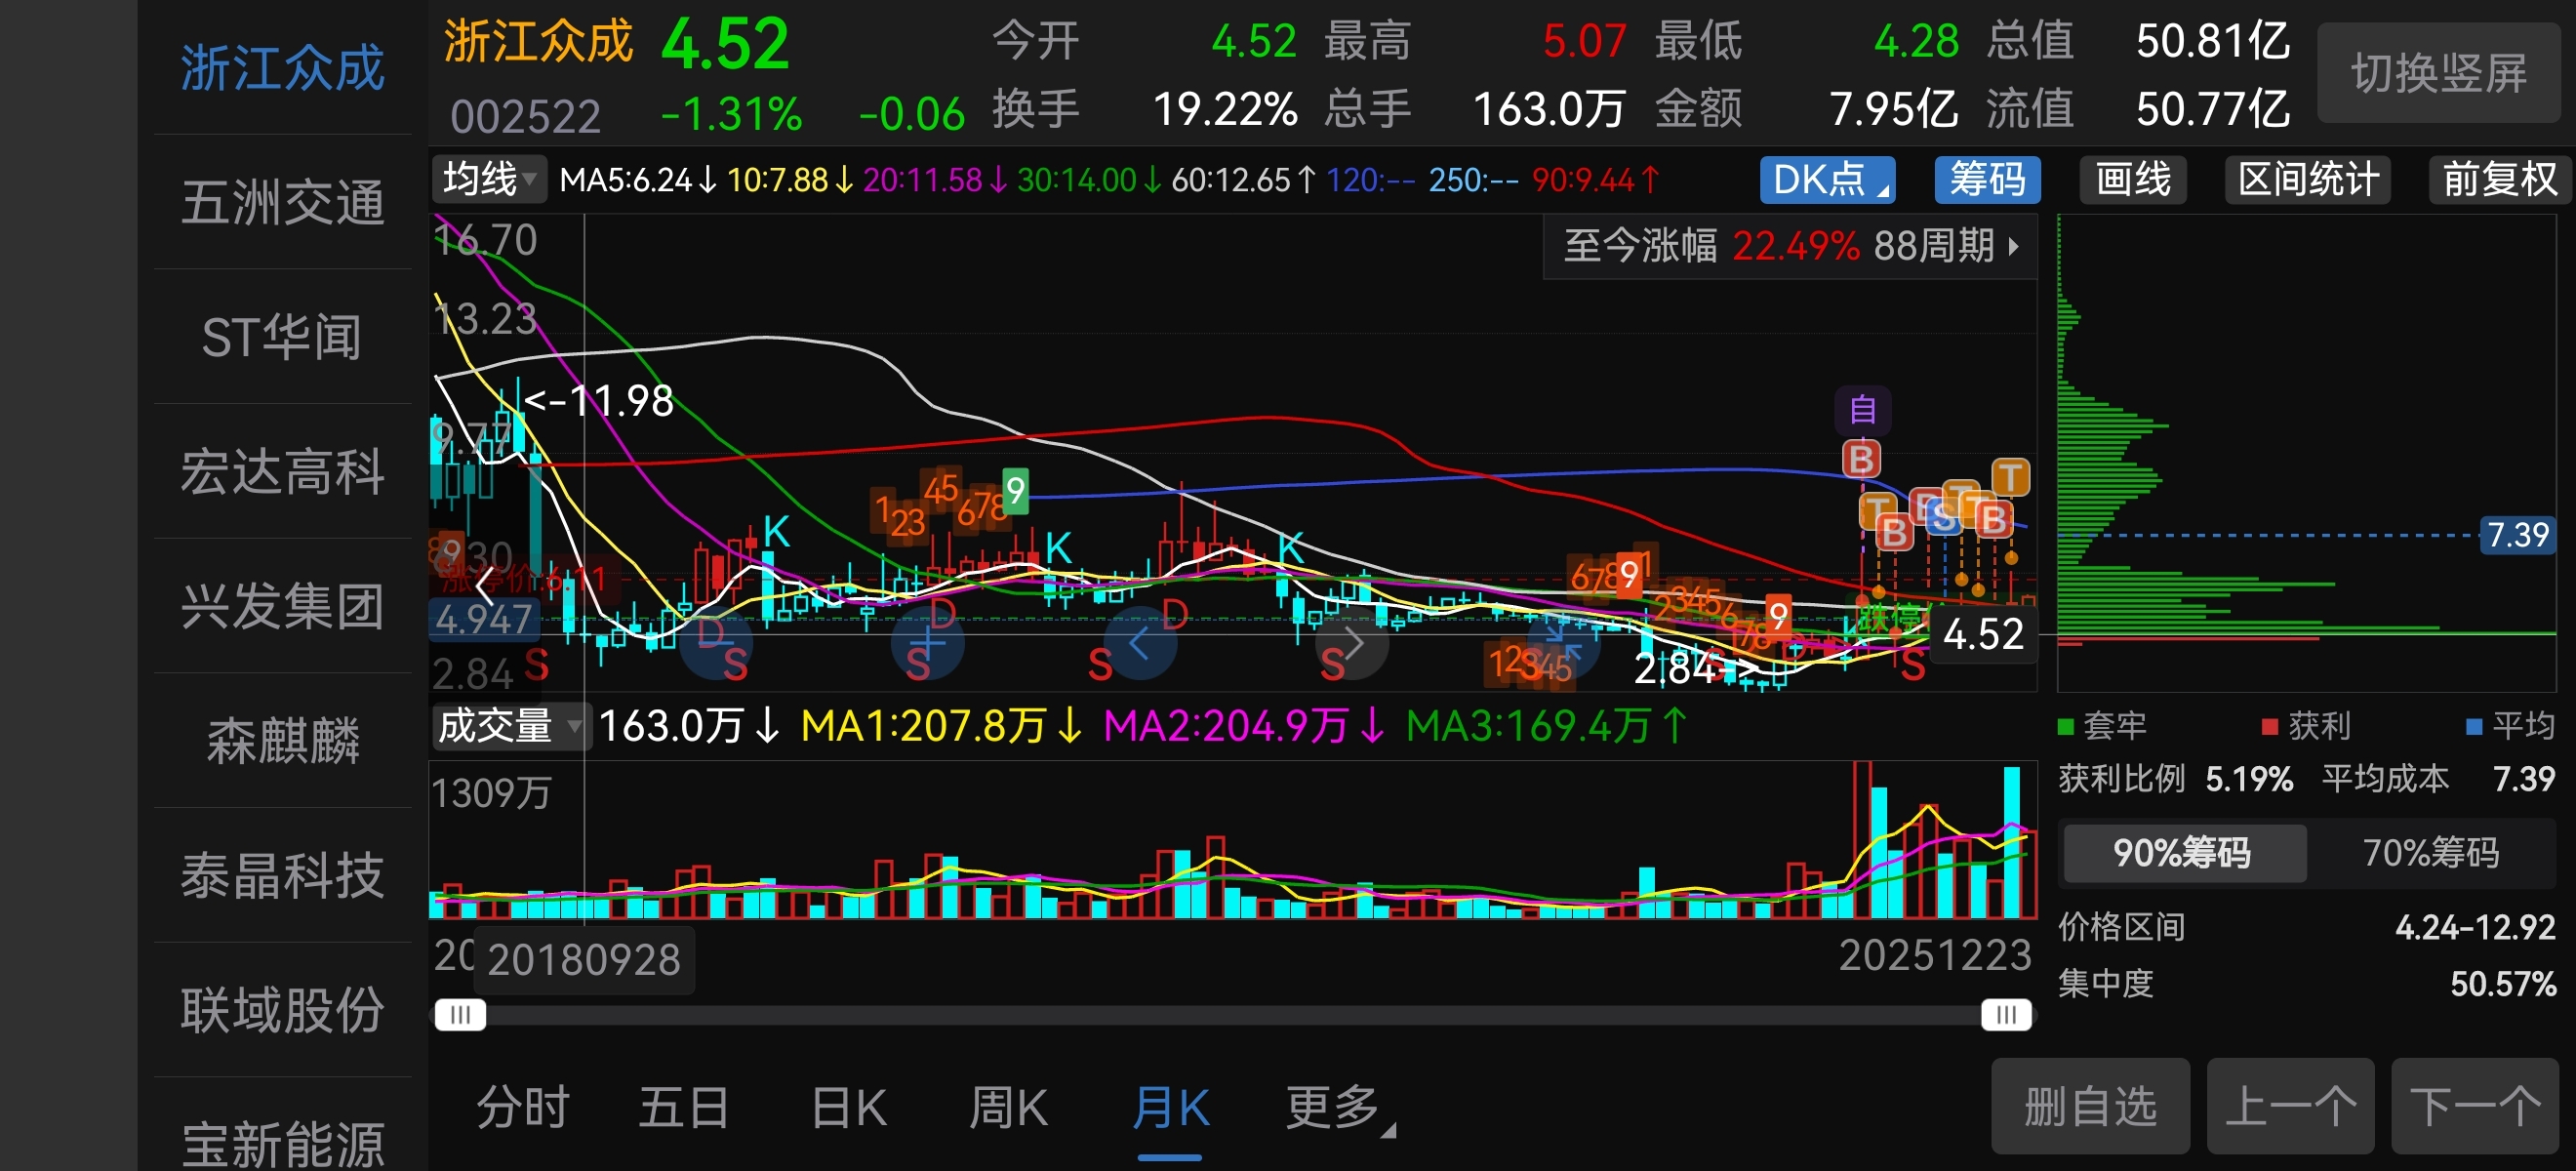Switch to the 分时 tab
Viewport: 2576px width, 1171px height.
click(x=522, y=1108)
